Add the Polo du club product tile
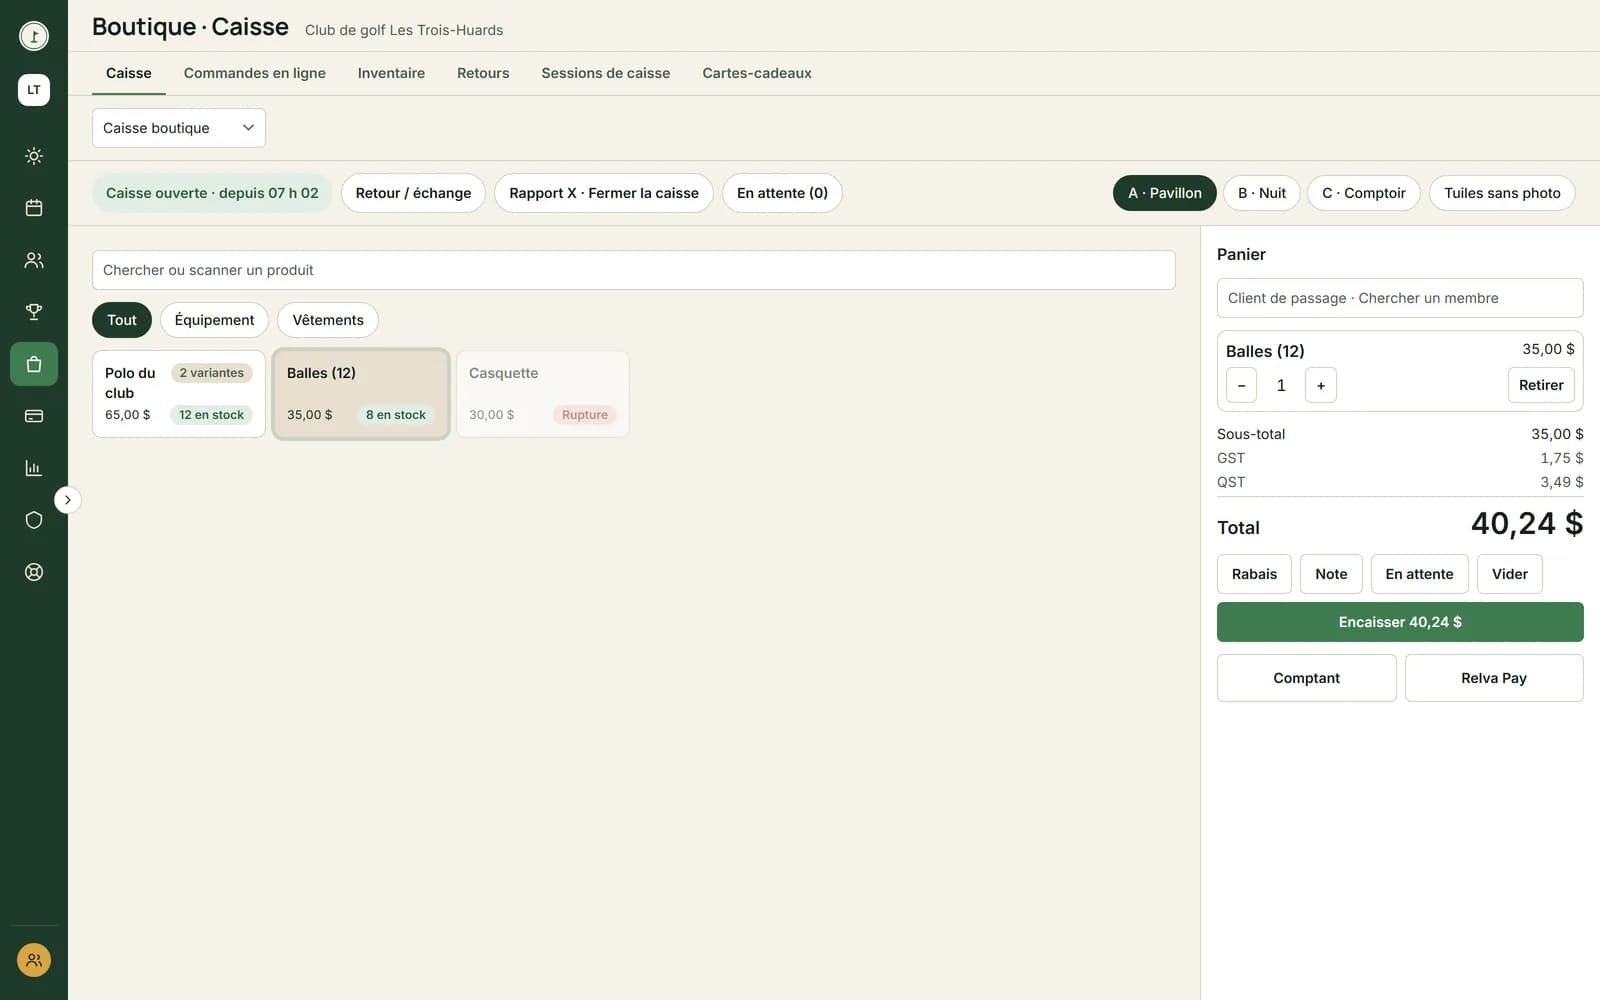The image size is (1600, 1000). pos(179,394)
